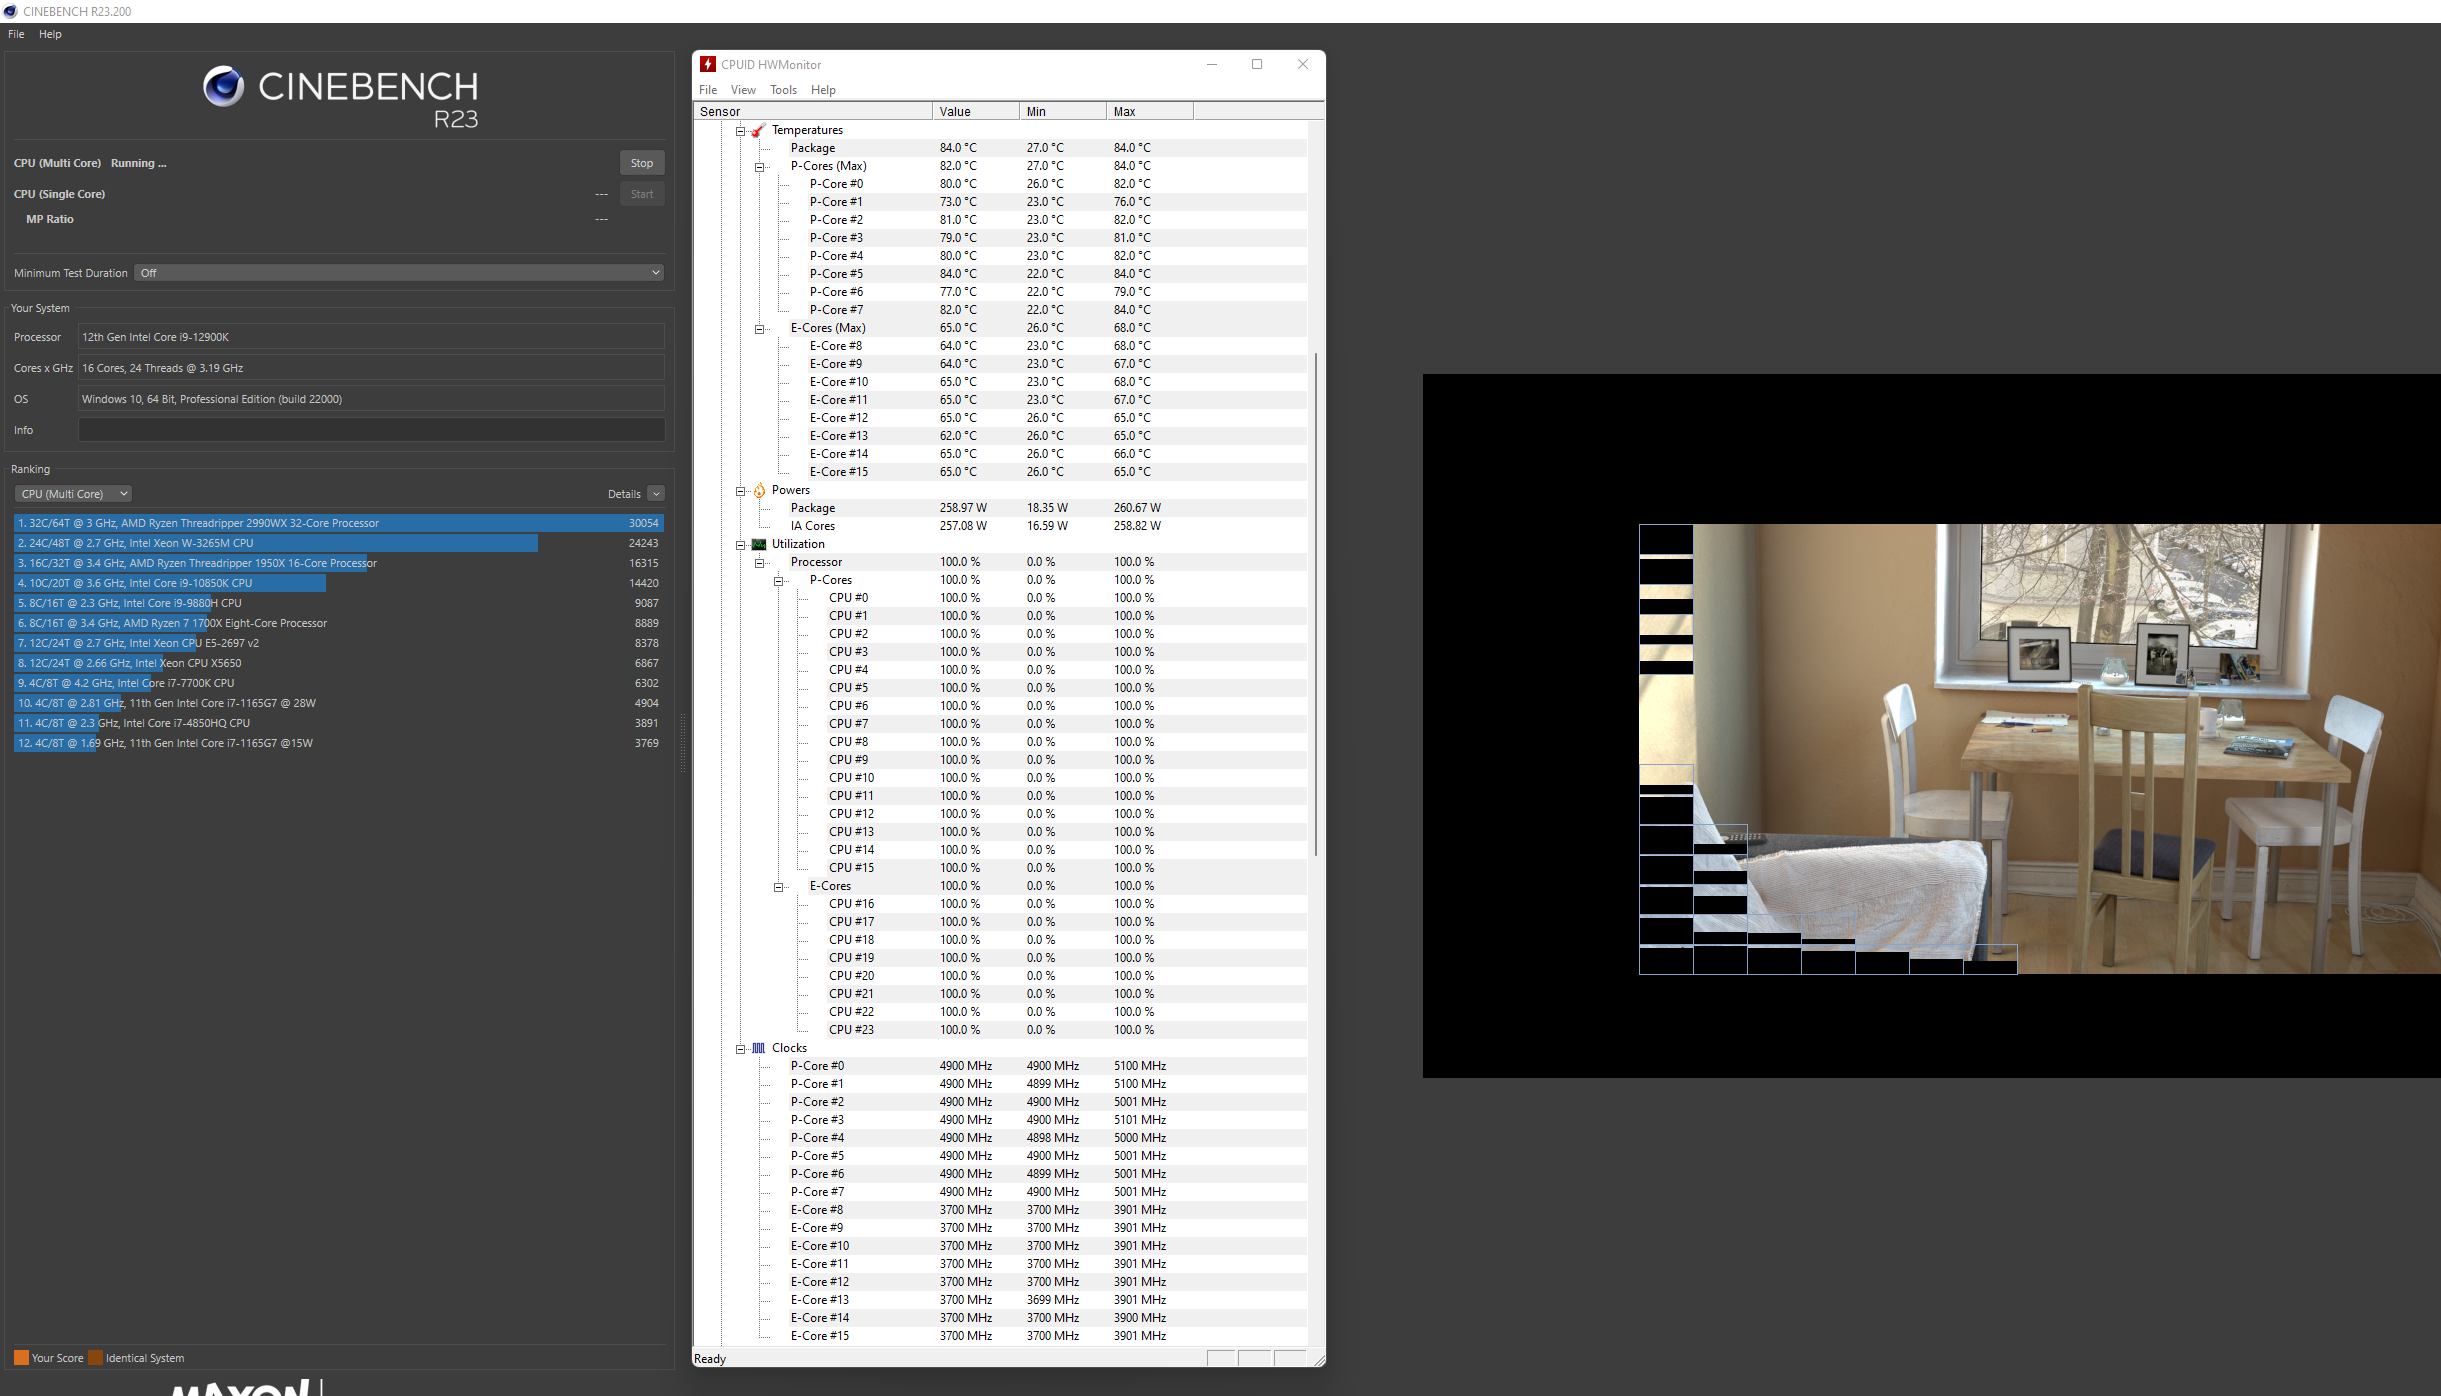Click the Identical System legend swatch
Image resolution: width=2441 pixels, height=1396 pixels.
click(95, 1358)
